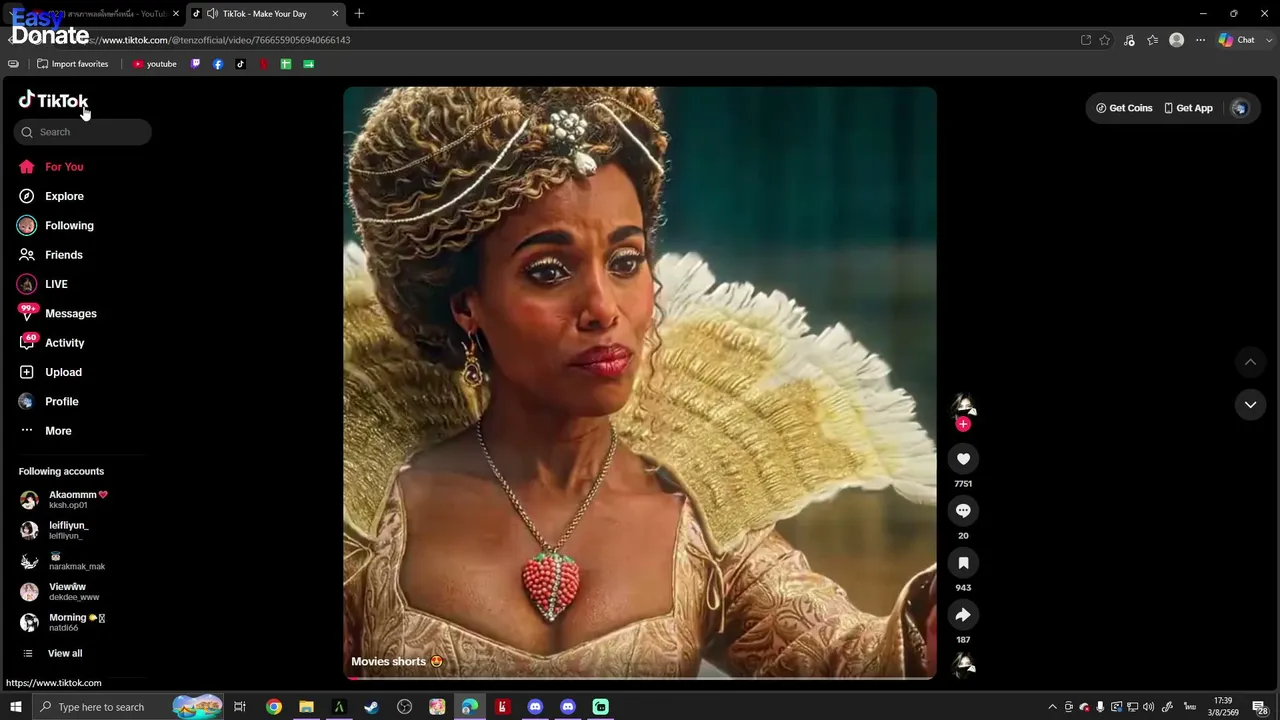Open Copilot Chat in browser toolbar
The width and height of the screenshot is (1280, 720).
coord(1236,40)
